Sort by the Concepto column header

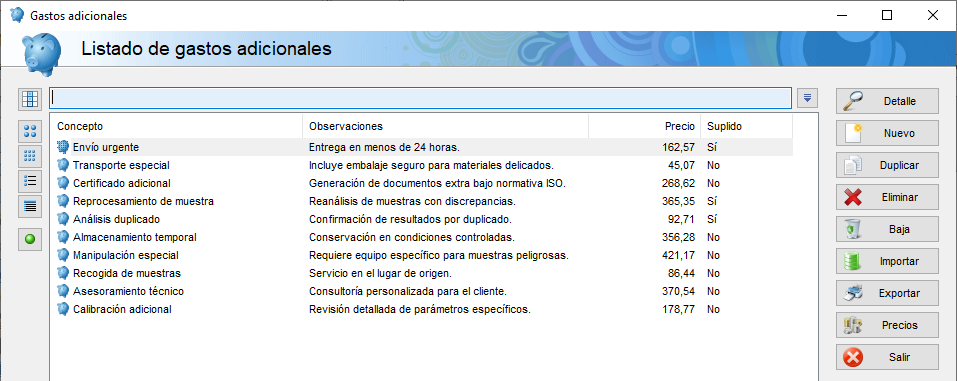(176, 126)
